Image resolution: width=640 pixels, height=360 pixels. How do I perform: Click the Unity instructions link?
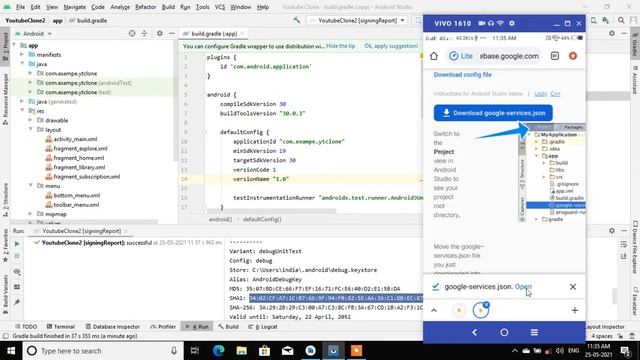pyautogui.click(x=540, y=94)
